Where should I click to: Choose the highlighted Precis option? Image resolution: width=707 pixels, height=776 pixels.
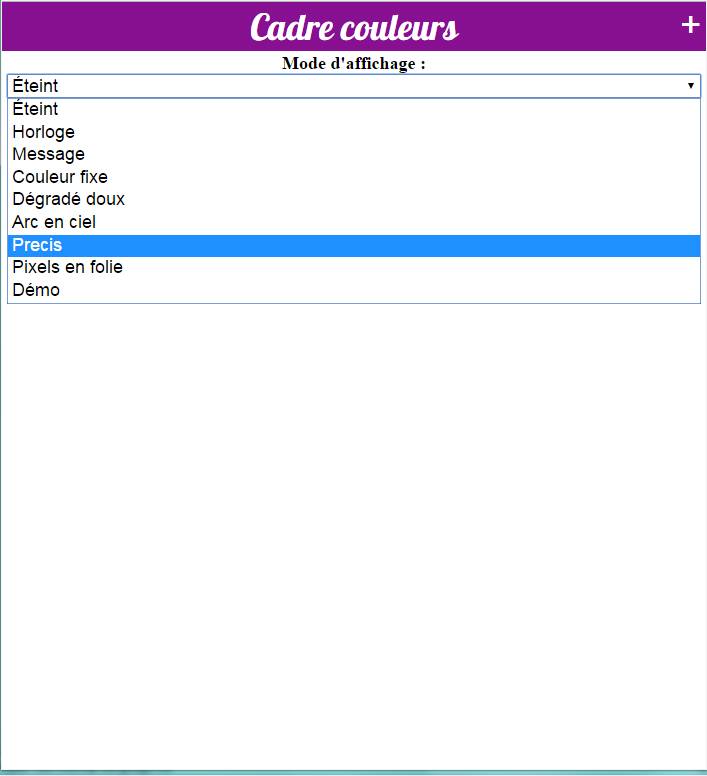354,245
